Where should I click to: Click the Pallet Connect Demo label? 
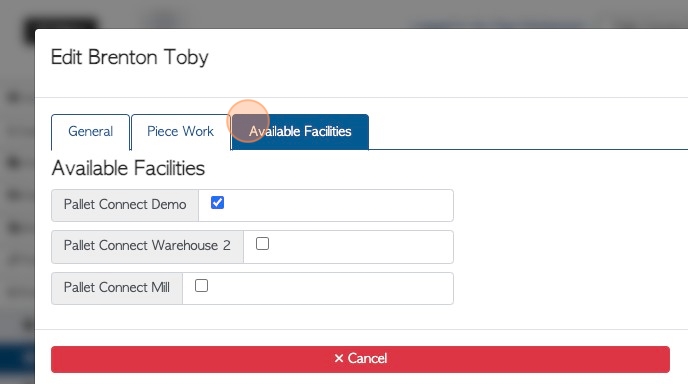pos(125,205)
